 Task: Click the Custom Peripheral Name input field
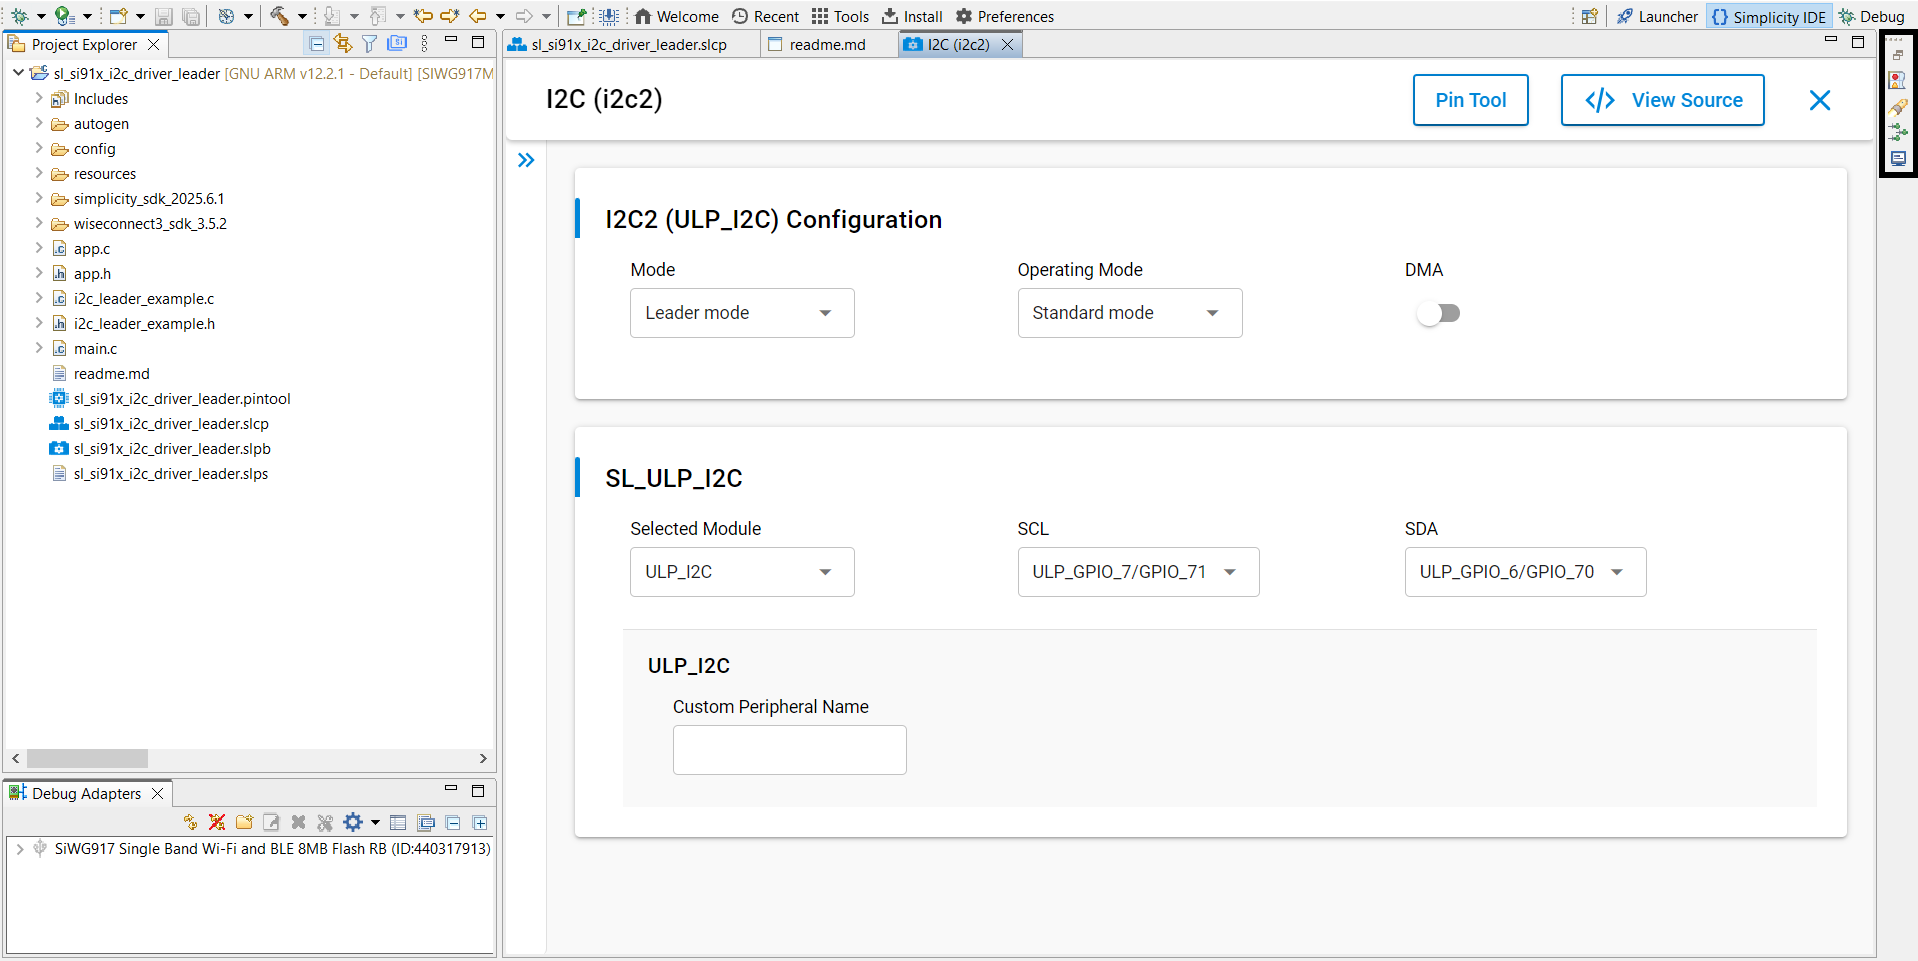click(789, 750)
